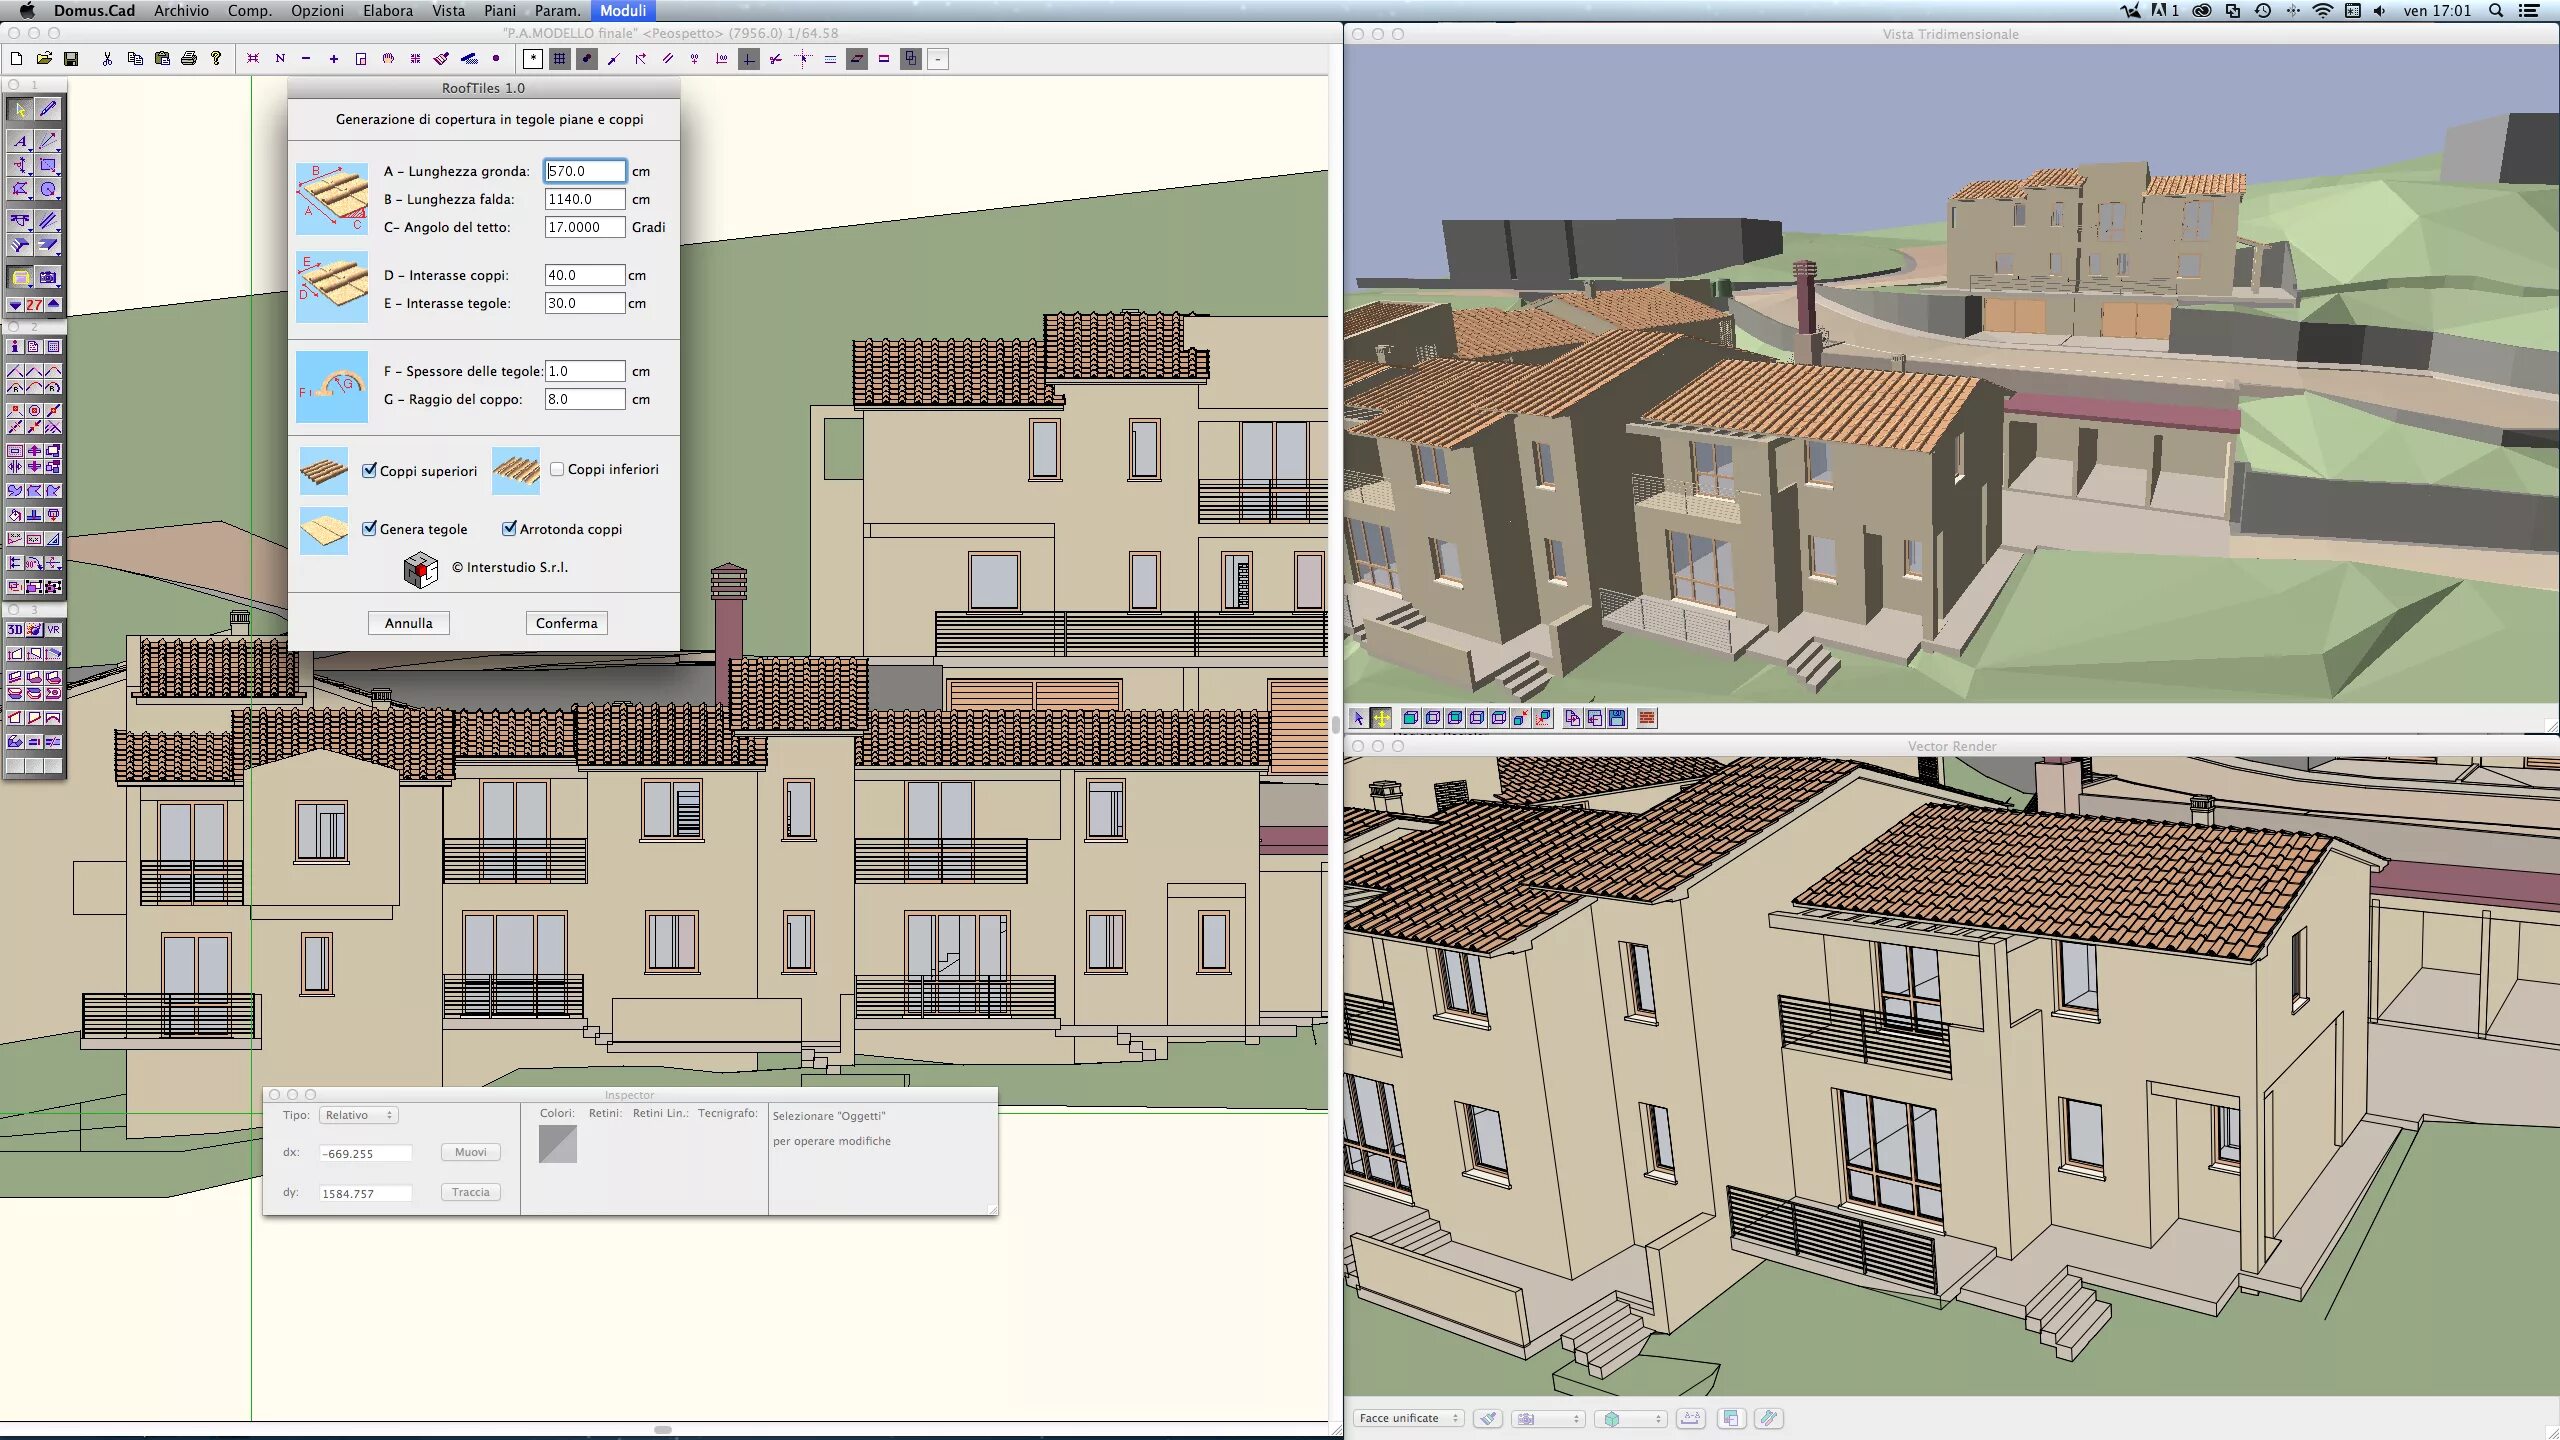
Task: Uncheck the Coppi superiori checkbox
Action: [x=370, y=470]
